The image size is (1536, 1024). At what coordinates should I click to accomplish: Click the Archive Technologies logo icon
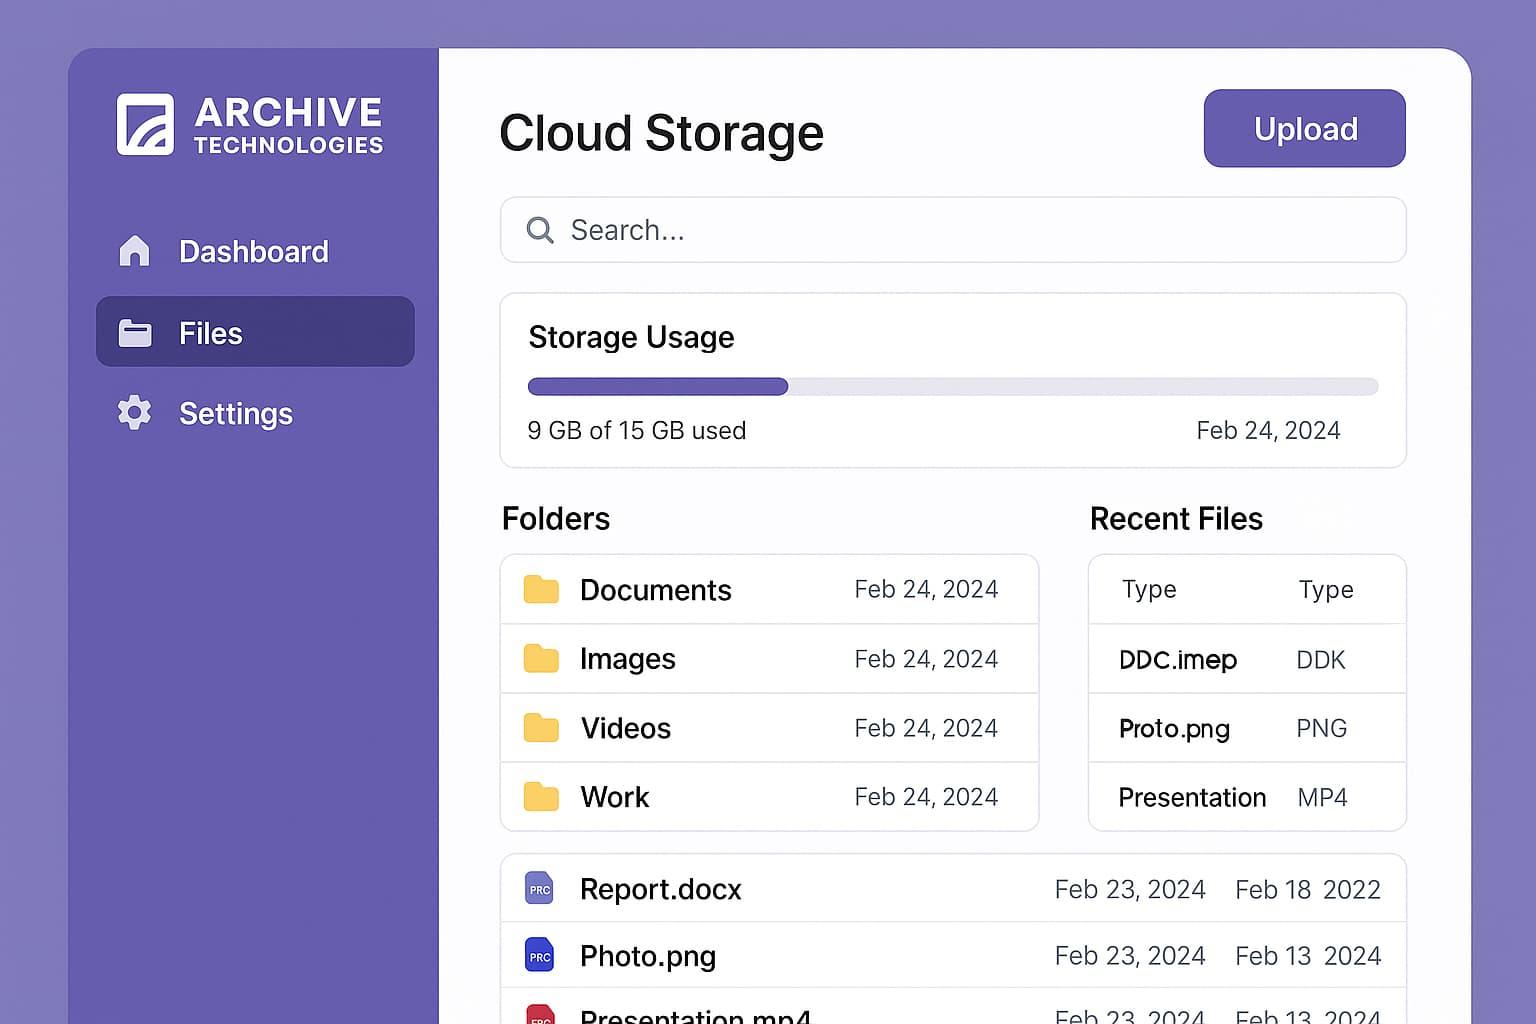(x=145, y=125)
